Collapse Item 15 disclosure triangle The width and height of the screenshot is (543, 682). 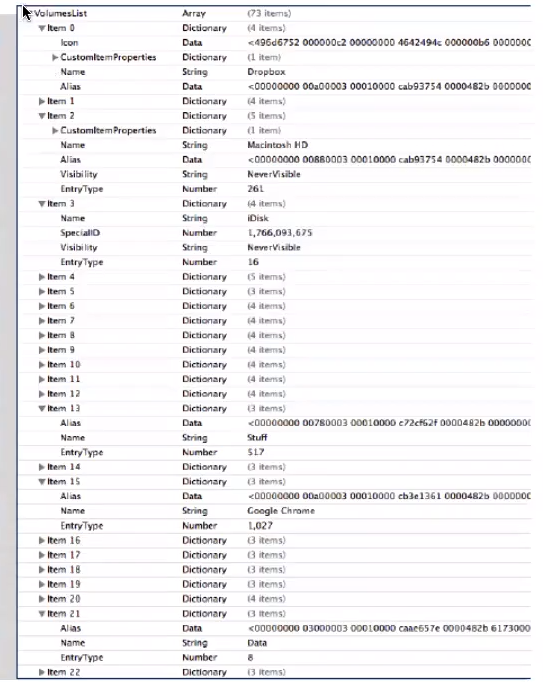tap(42, 482)
